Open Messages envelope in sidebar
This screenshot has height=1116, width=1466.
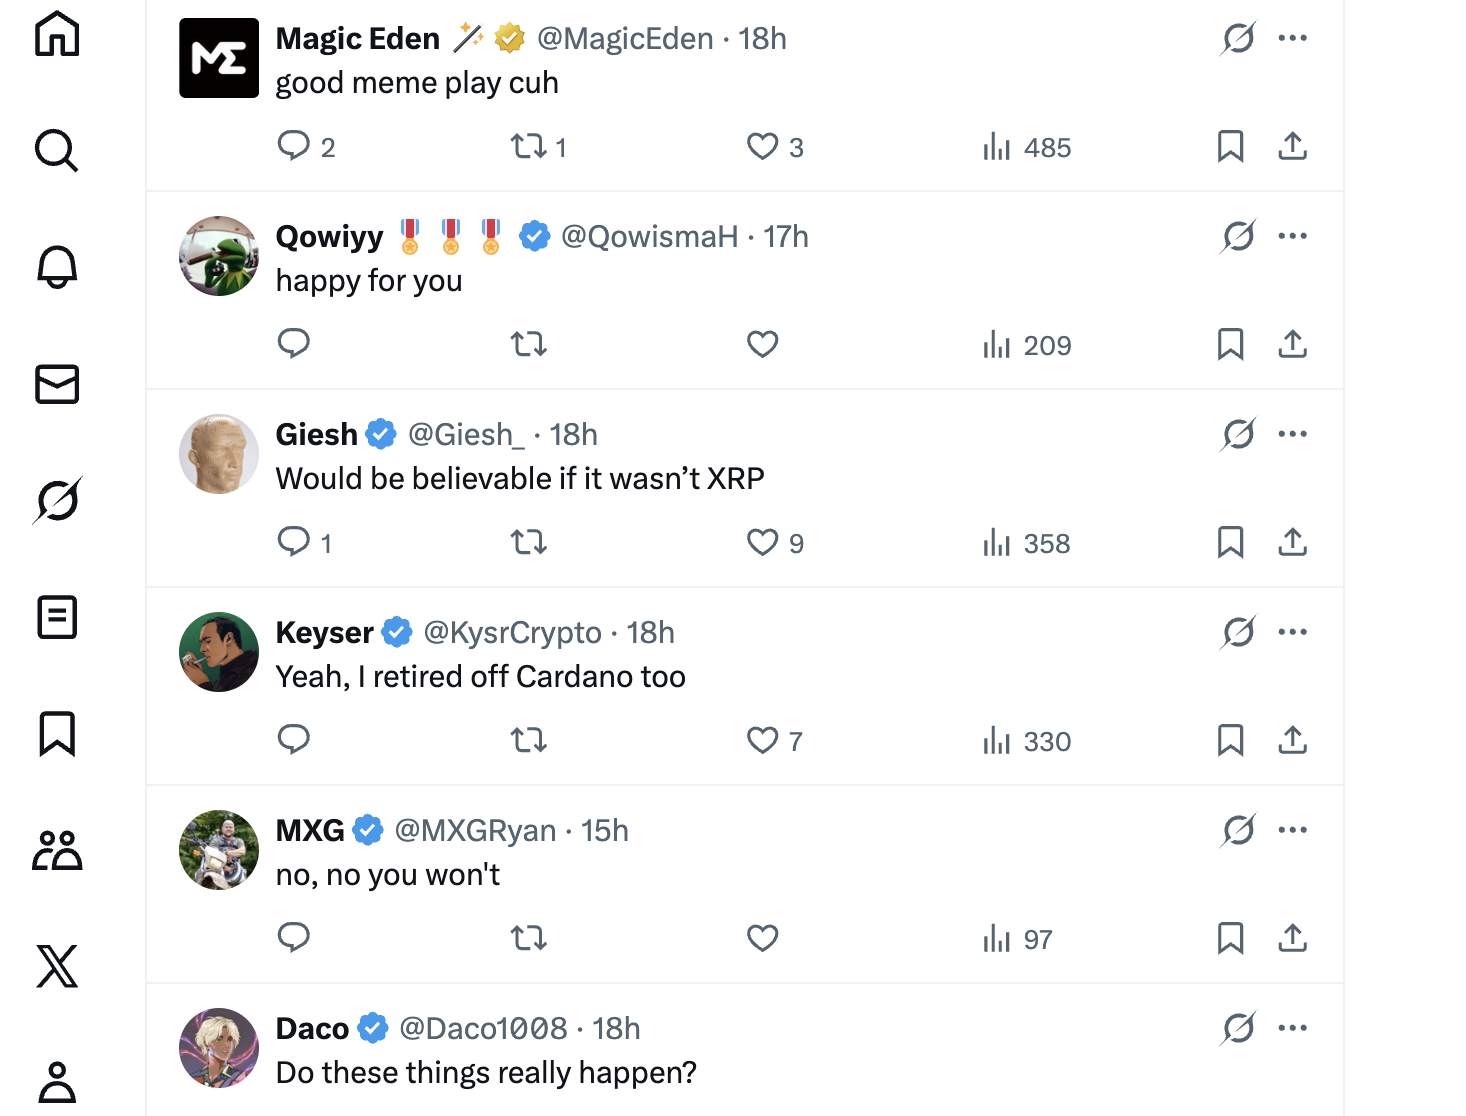click(57, 384)
